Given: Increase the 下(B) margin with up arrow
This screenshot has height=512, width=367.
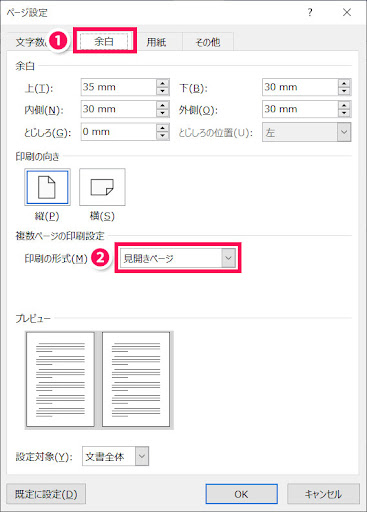Looking at the screenshot, I should click(x=344, y=83).
